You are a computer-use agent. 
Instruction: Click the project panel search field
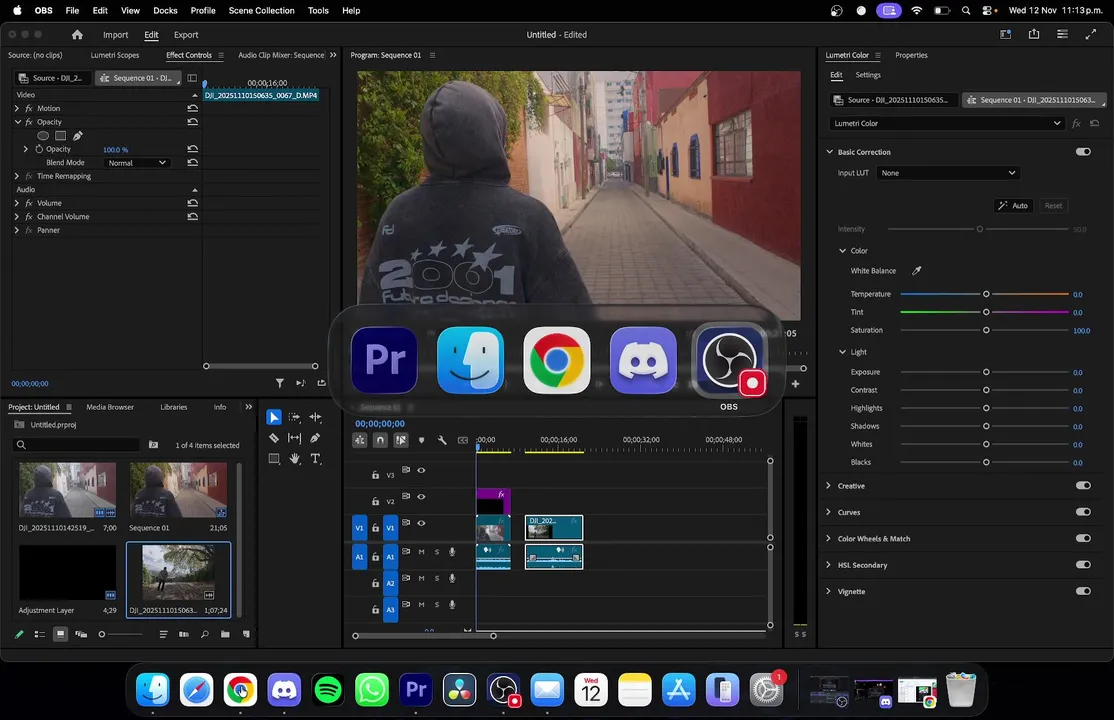point(77,445)
